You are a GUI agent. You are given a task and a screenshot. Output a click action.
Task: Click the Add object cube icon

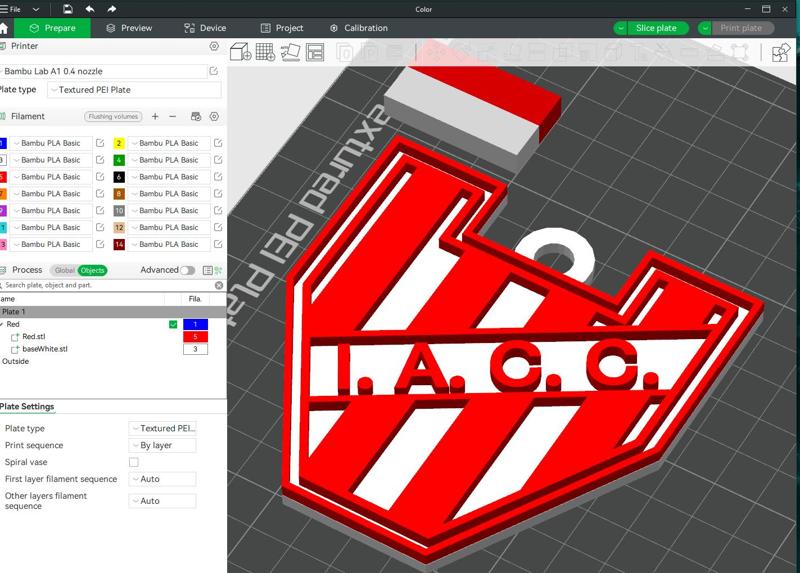point(240,52)
